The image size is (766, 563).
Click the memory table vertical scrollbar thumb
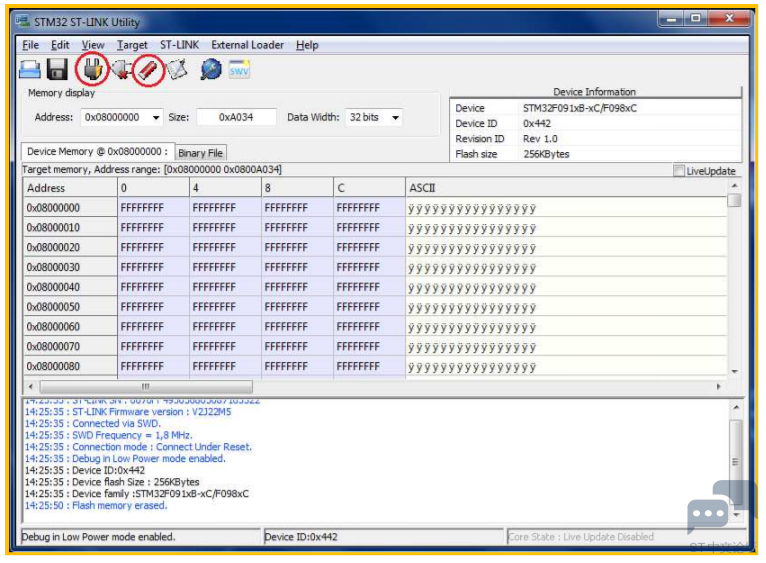pos(734,200)
